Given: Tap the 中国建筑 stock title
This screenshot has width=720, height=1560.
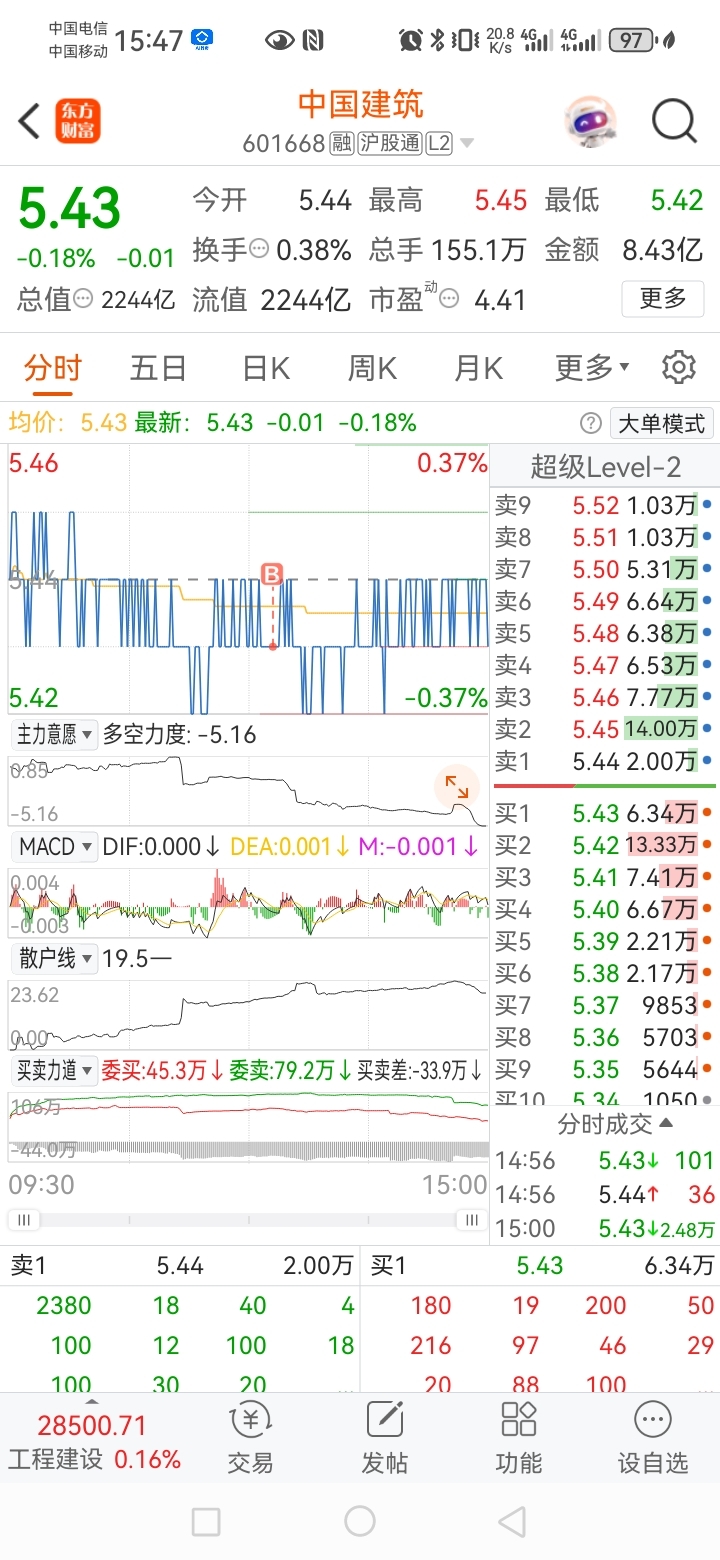Looking at the screenshot, I should pyautogui.click(x=360, y=104).
